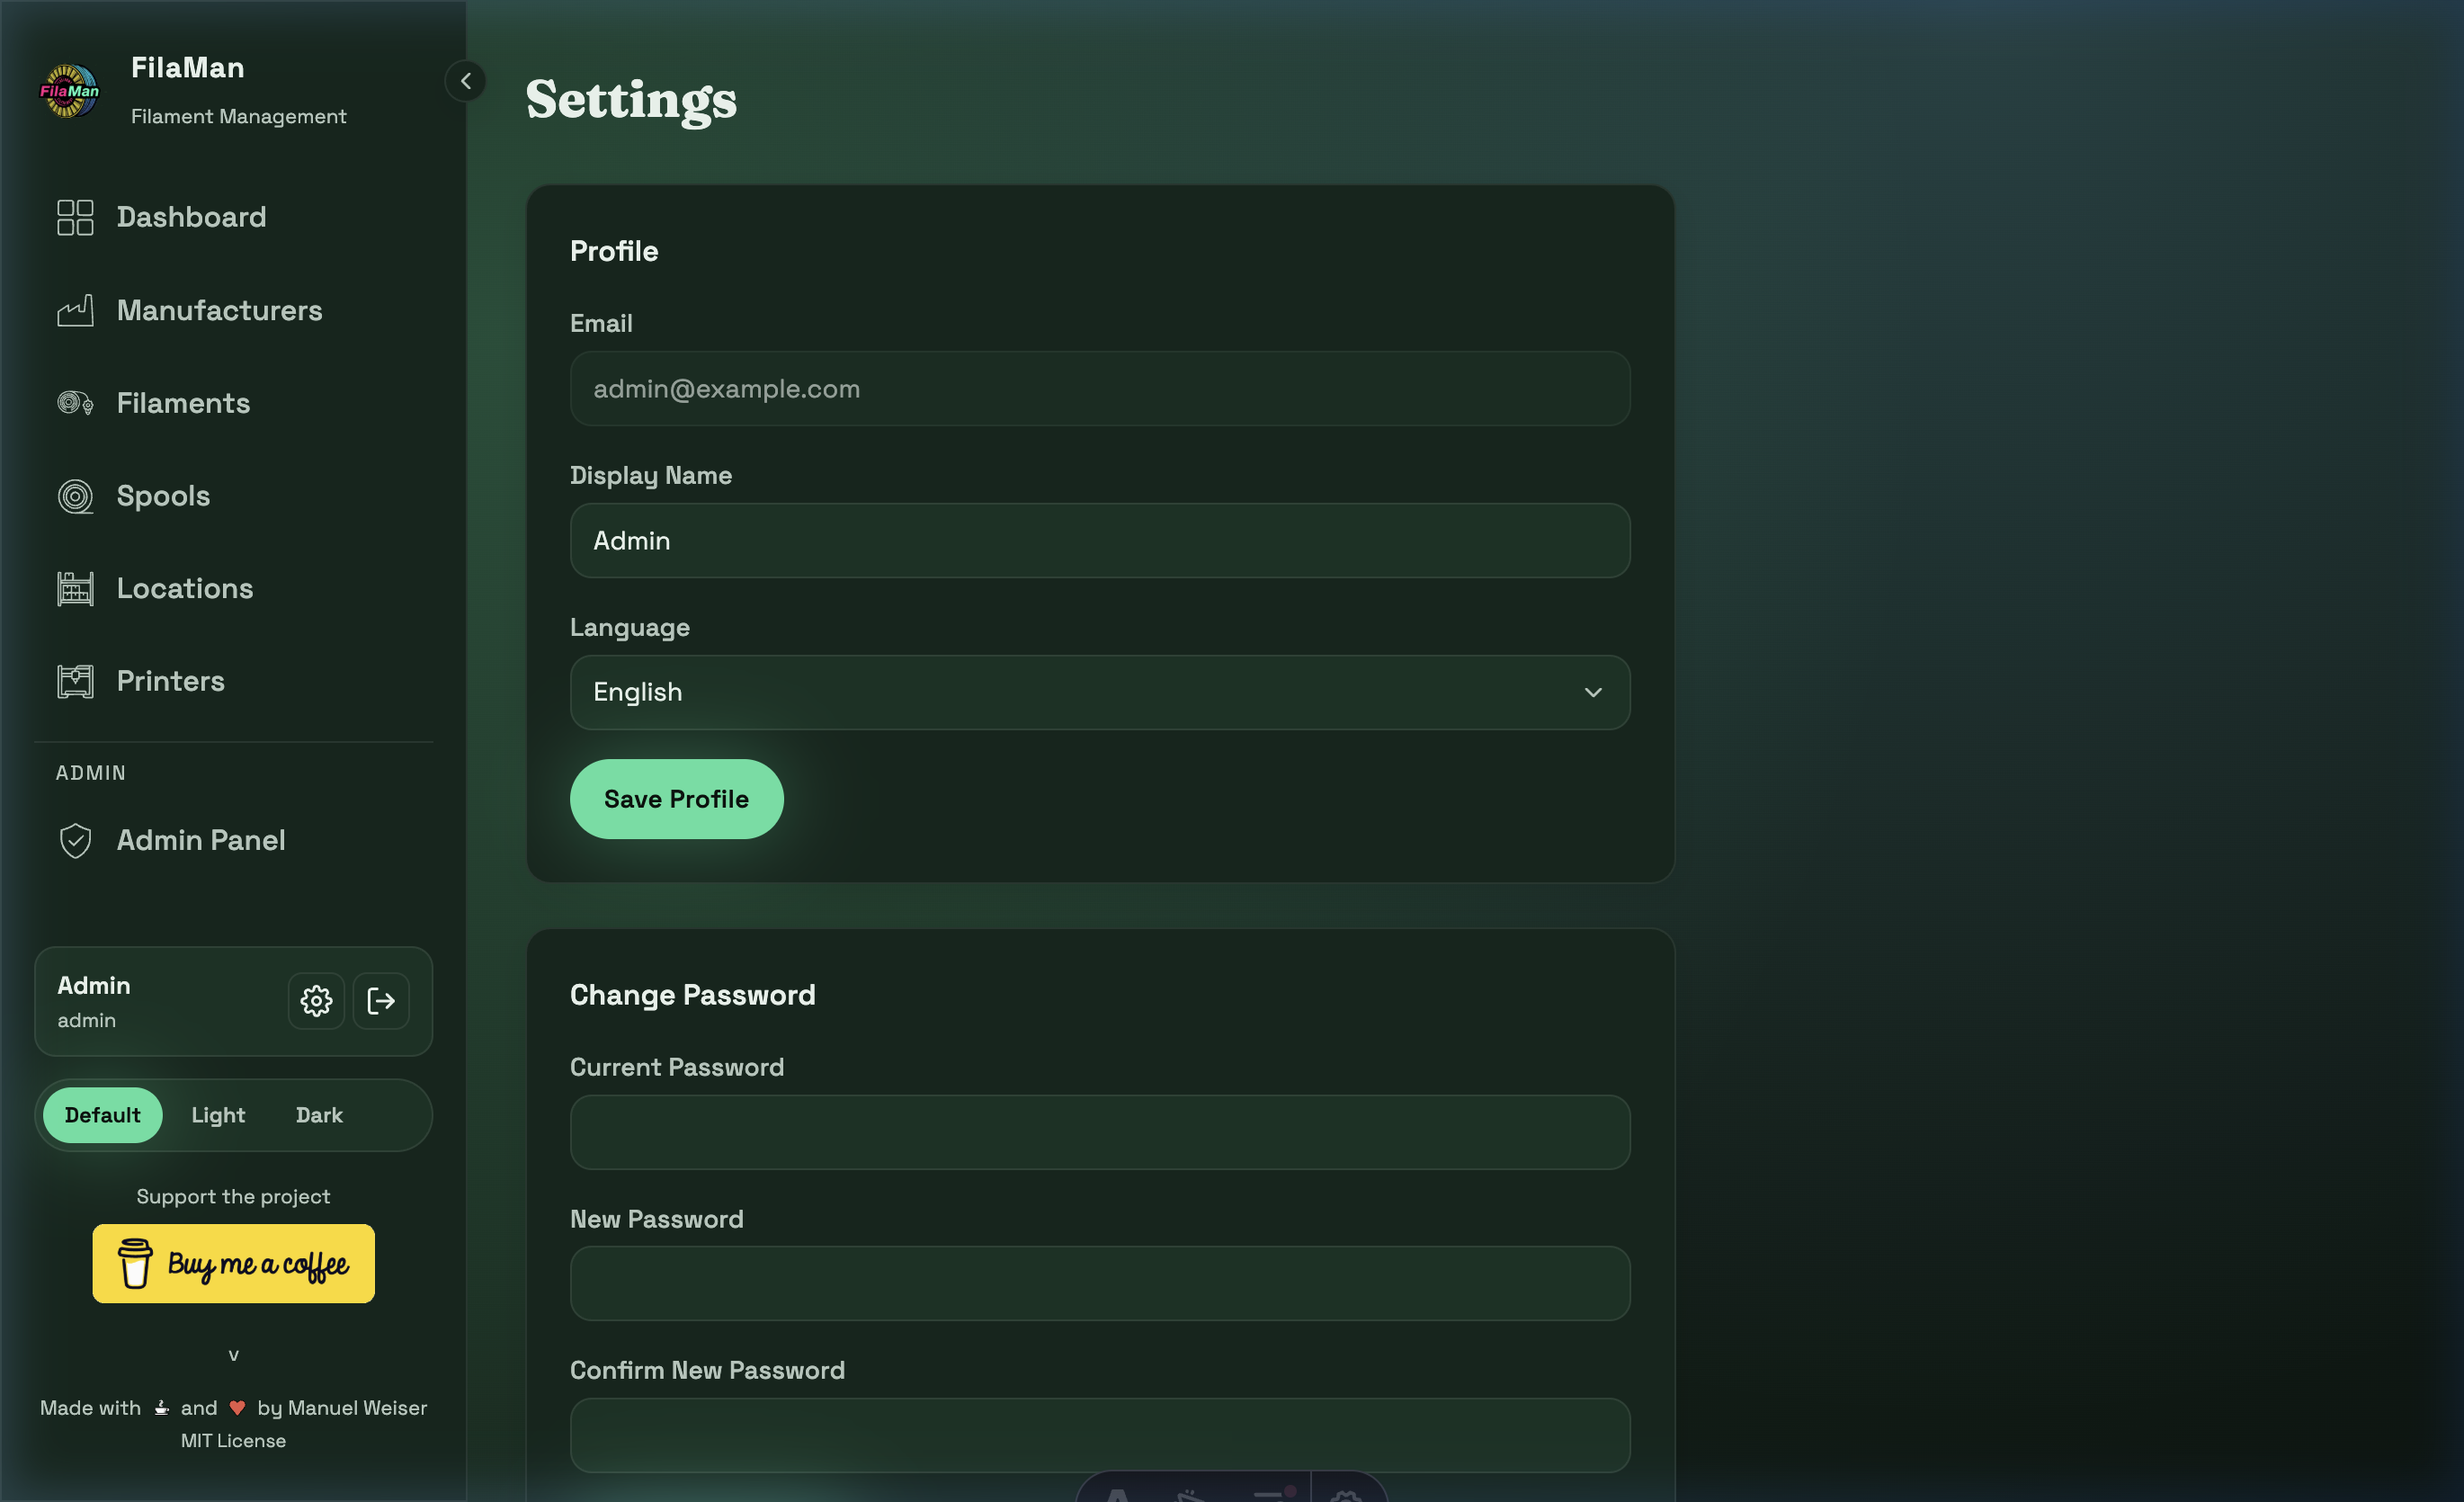Screen dimensions: 2464x1502
Task: Click the Buy me a coffee button
Action: coord(233,1263)
